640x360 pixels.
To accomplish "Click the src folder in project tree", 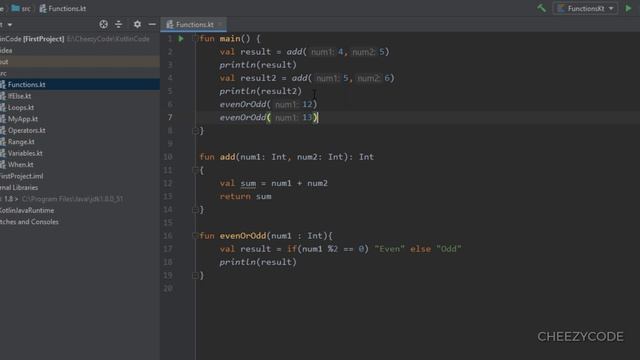I will point(3,73).
